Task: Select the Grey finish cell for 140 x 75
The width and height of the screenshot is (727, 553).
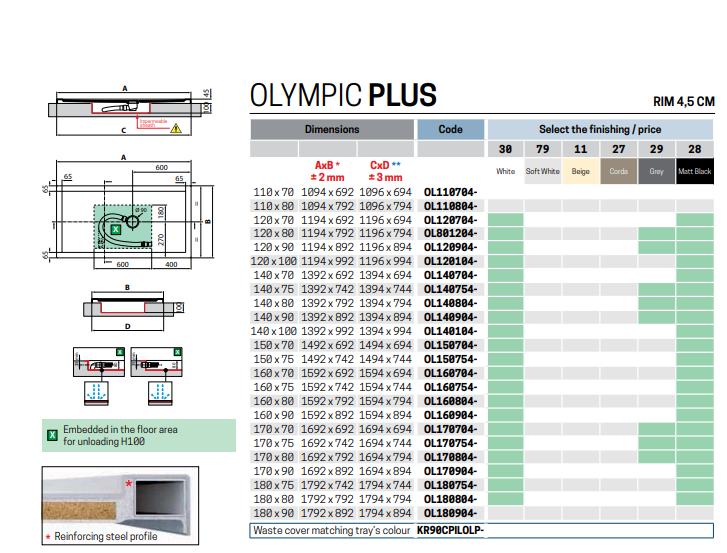Action: pyautogui.click(x=657, y=289)
